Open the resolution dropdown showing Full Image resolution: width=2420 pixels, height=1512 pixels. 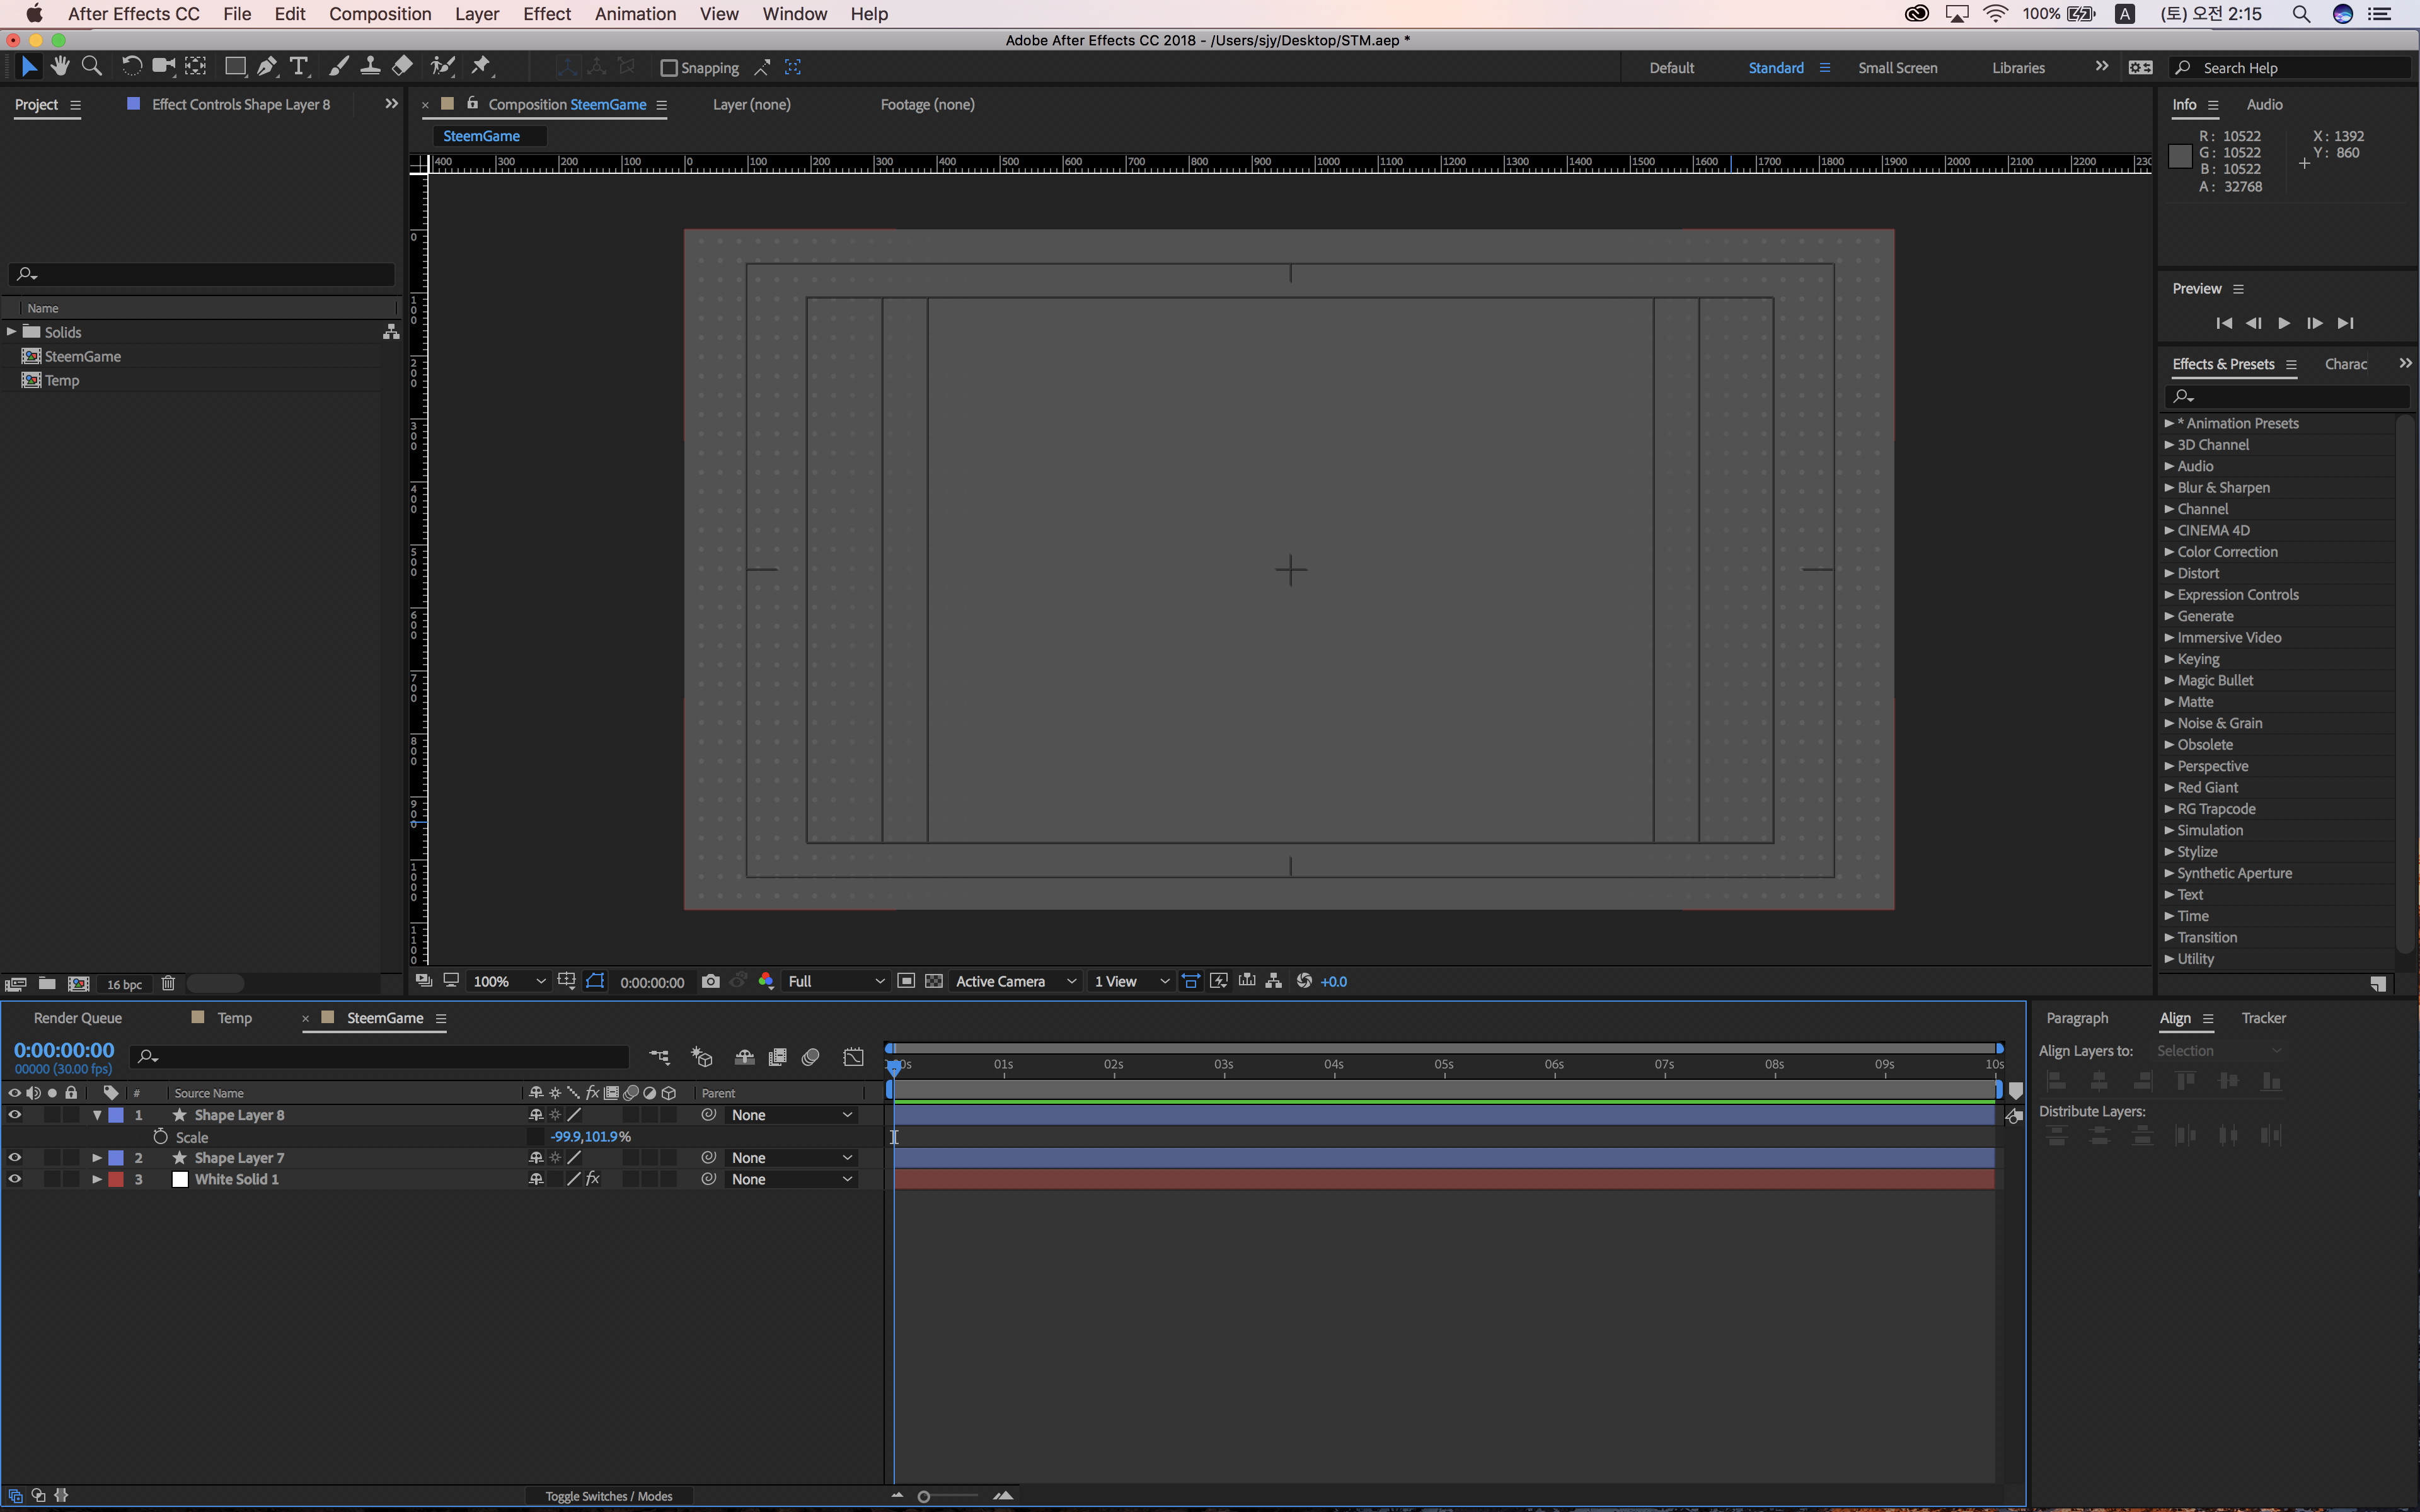(835, 981)
